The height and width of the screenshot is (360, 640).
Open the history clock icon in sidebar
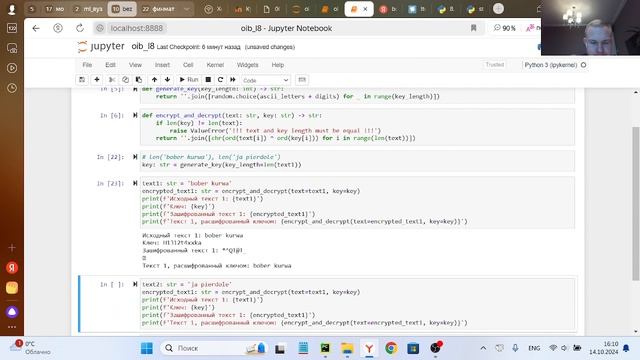tap(12, 88)
